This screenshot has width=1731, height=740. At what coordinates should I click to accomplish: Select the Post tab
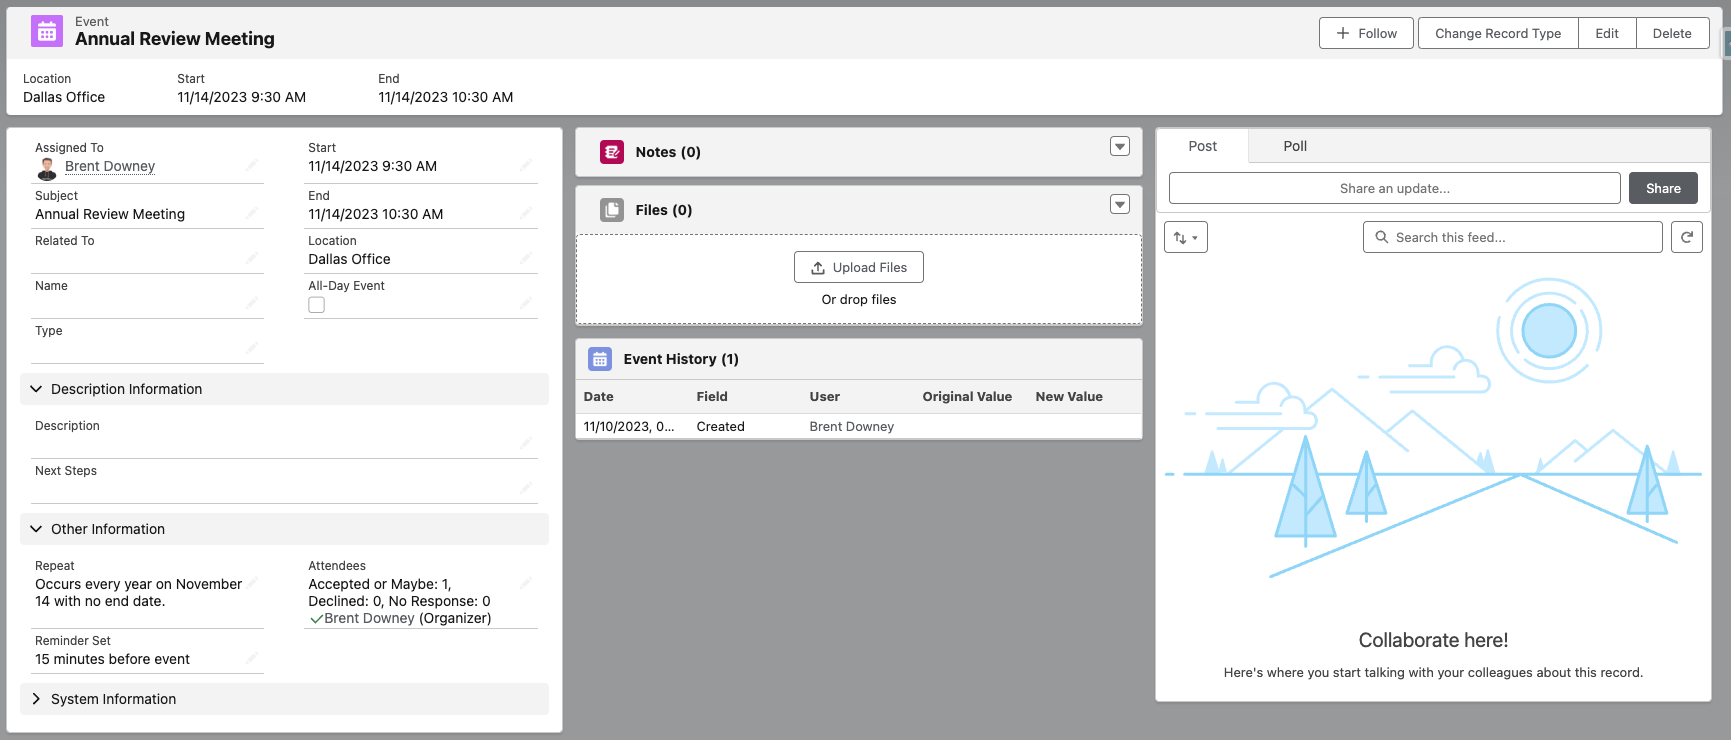pos(1202,146)
